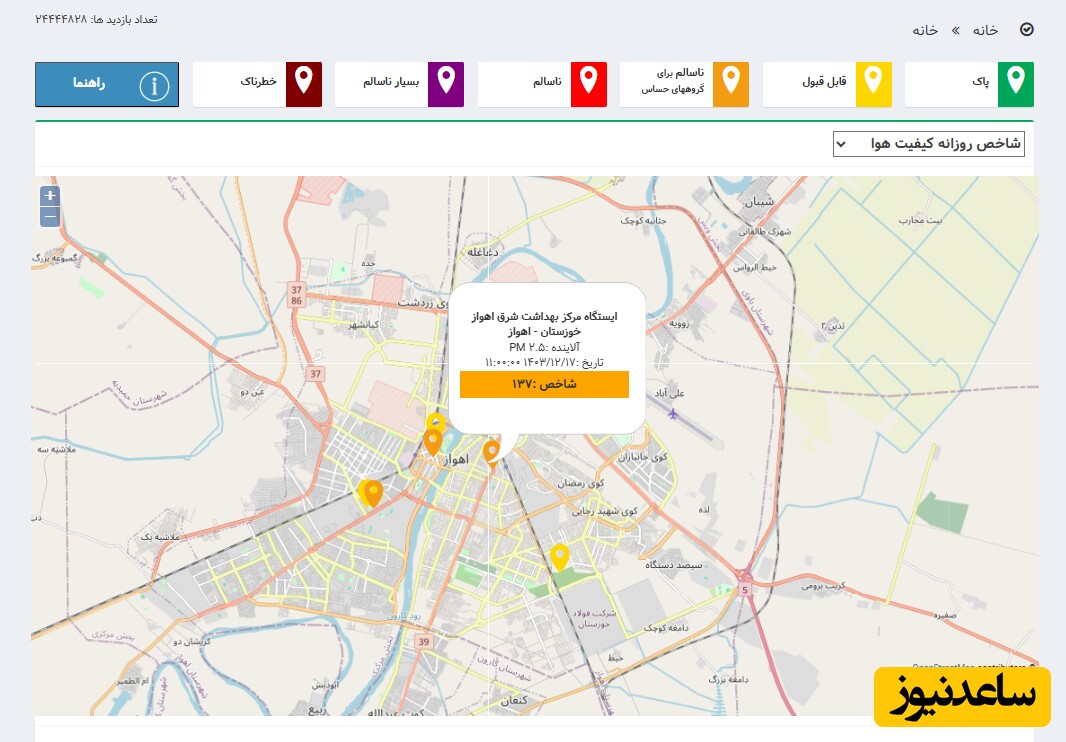The image size is (1066, 742).
Task: Click the بسیار ناسالم legend label
Action: click(391, 82)
